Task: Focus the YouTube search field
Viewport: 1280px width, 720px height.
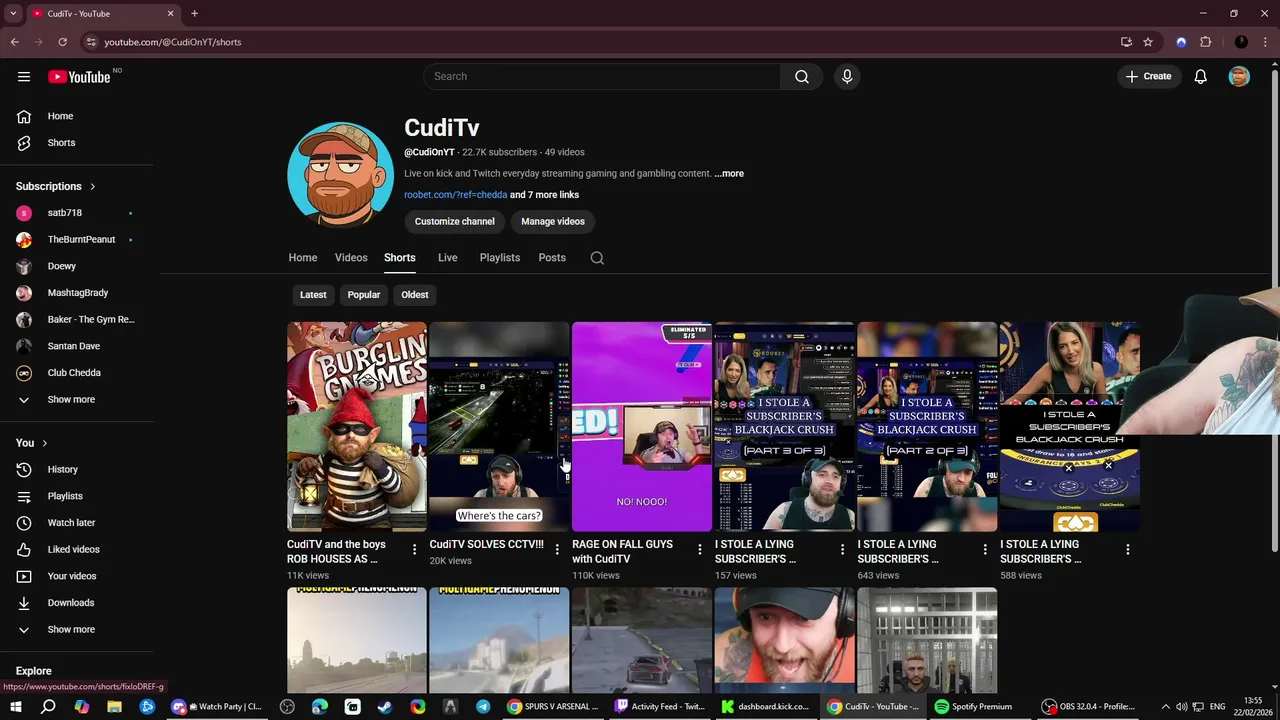Action: pos(602,76)
